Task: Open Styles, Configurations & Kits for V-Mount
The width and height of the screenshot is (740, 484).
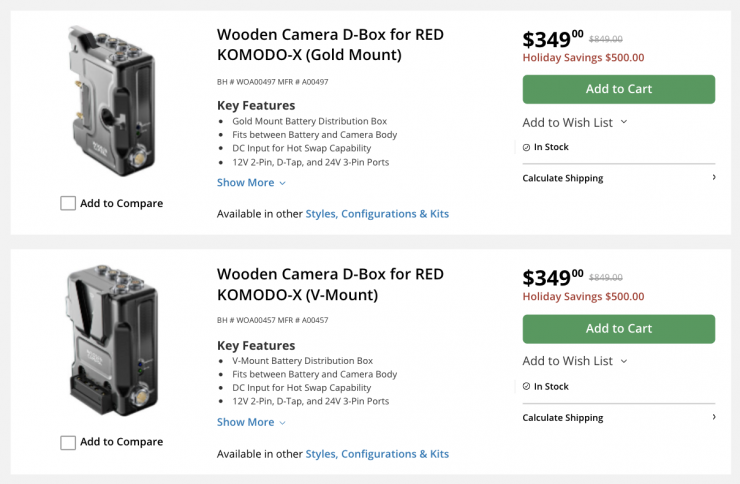Action: [377, 454]
